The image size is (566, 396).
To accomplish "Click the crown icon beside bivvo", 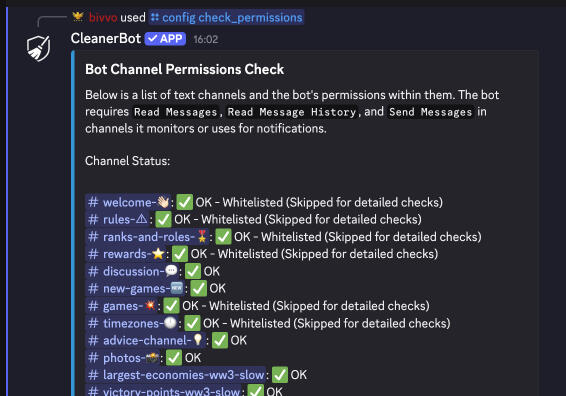I will tap(78, 17).
